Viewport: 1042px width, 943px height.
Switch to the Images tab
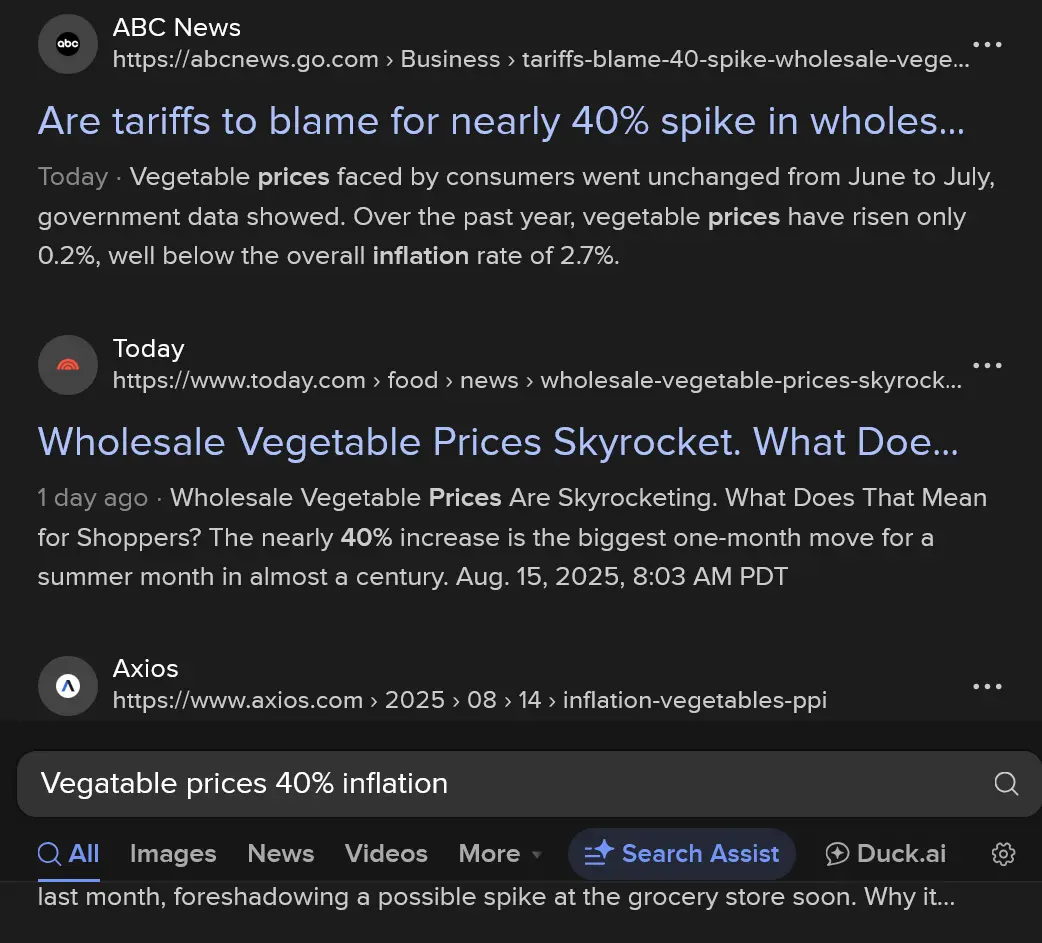(173, 854)
